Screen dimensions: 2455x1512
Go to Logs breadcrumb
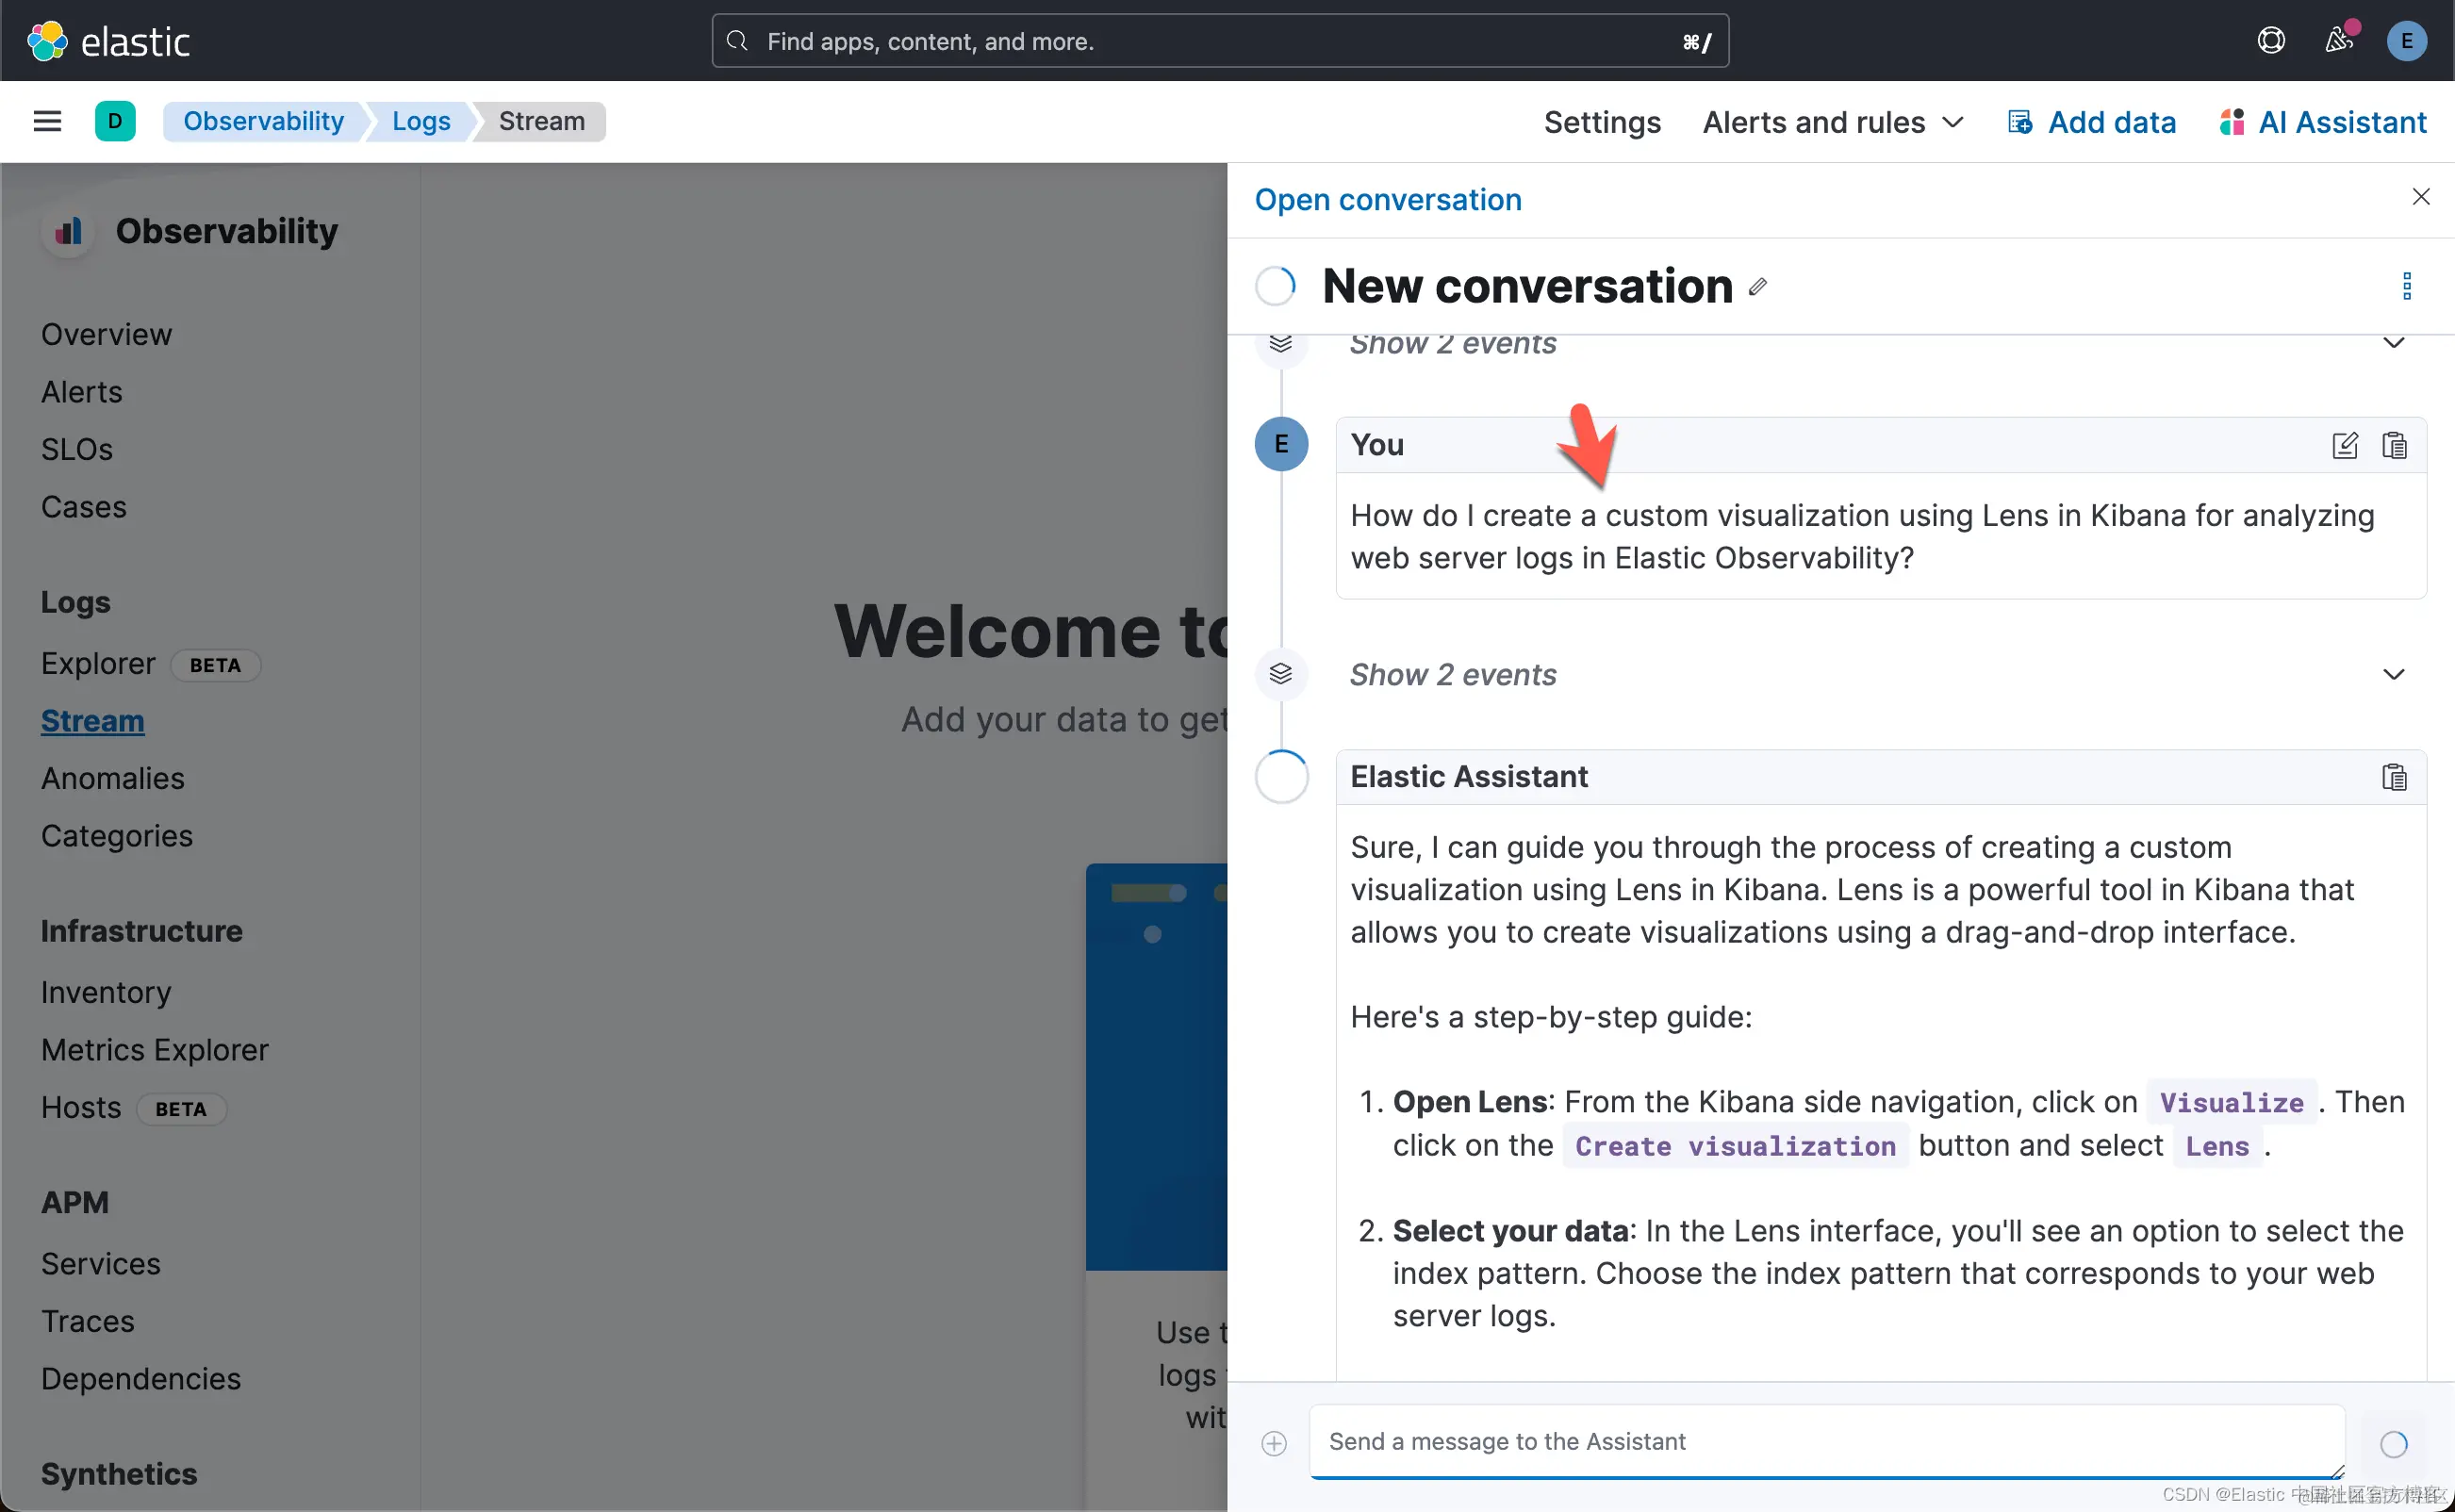pyautogui.click(x=421, y=121)
